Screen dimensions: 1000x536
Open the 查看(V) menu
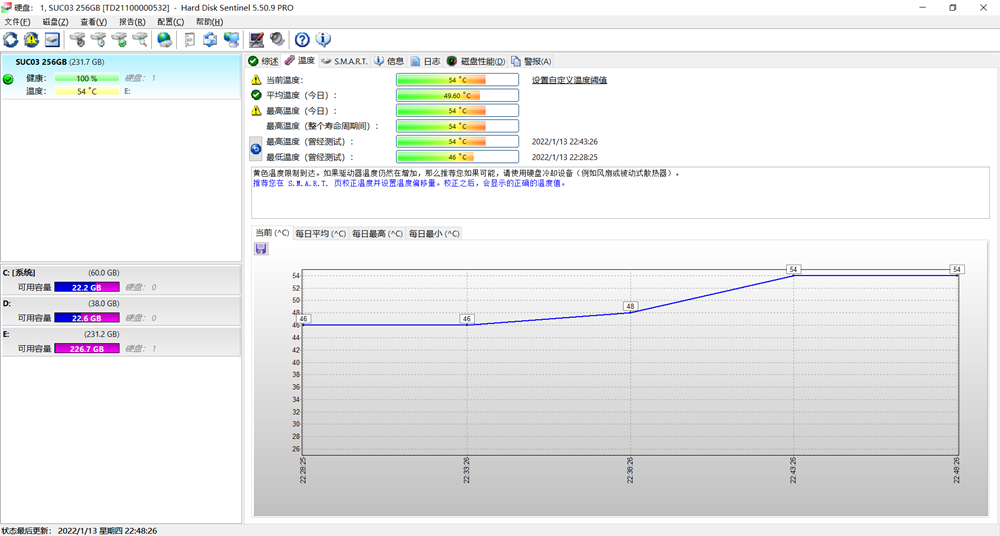(94, 22)
